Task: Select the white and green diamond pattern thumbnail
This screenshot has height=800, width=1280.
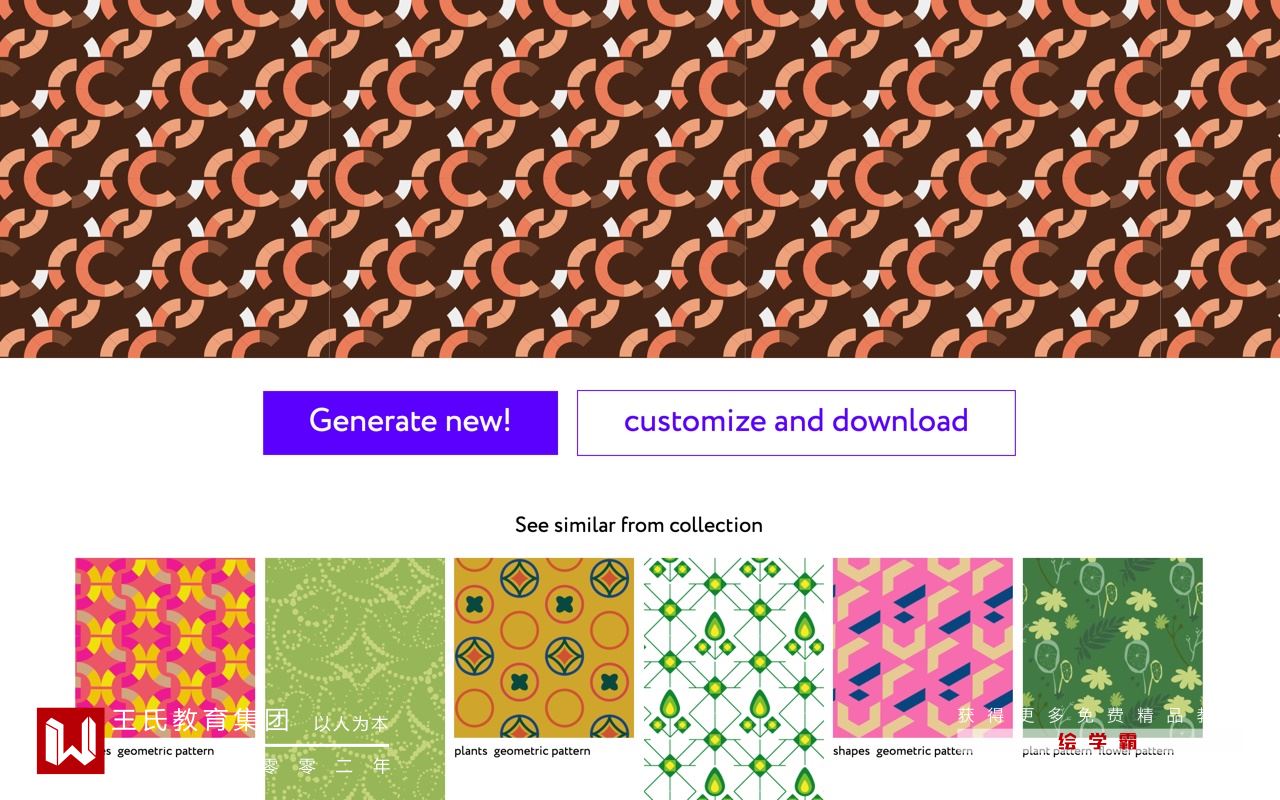Action: (734, 679)
